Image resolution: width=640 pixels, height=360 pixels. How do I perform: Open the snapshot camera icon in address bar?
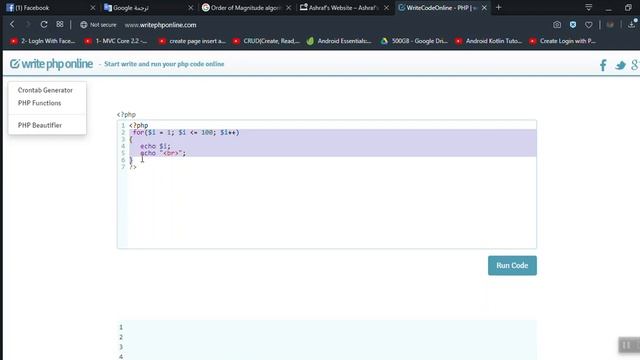(557, 25)
